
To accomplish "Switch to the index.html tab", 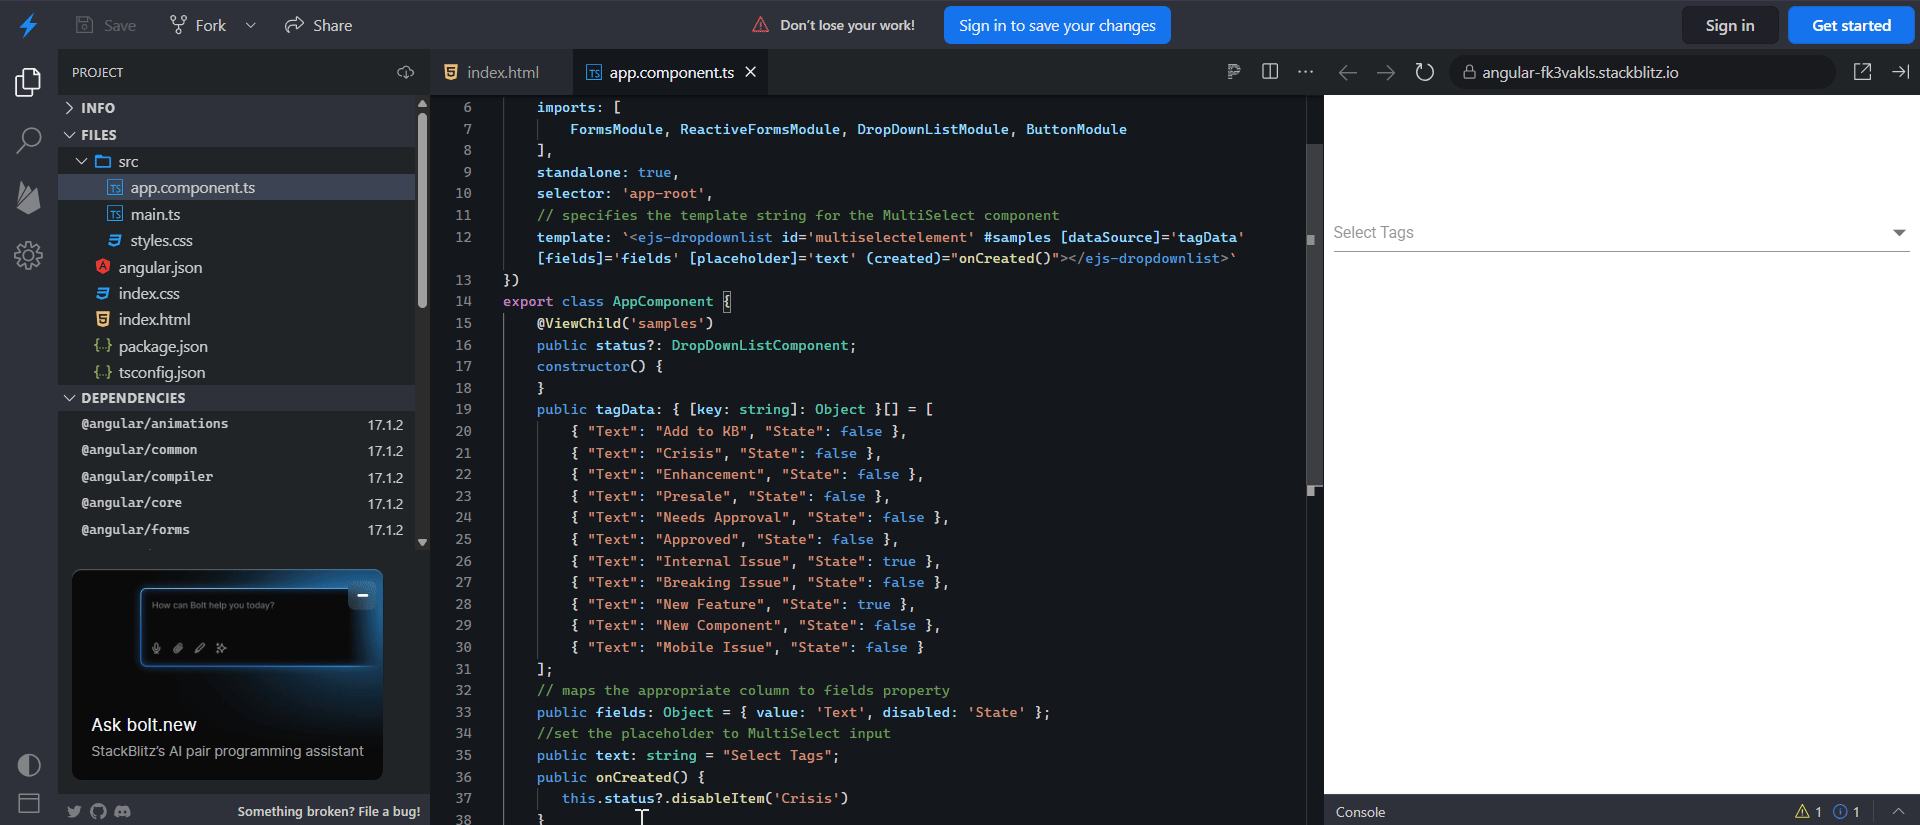I will click(502, 72).
